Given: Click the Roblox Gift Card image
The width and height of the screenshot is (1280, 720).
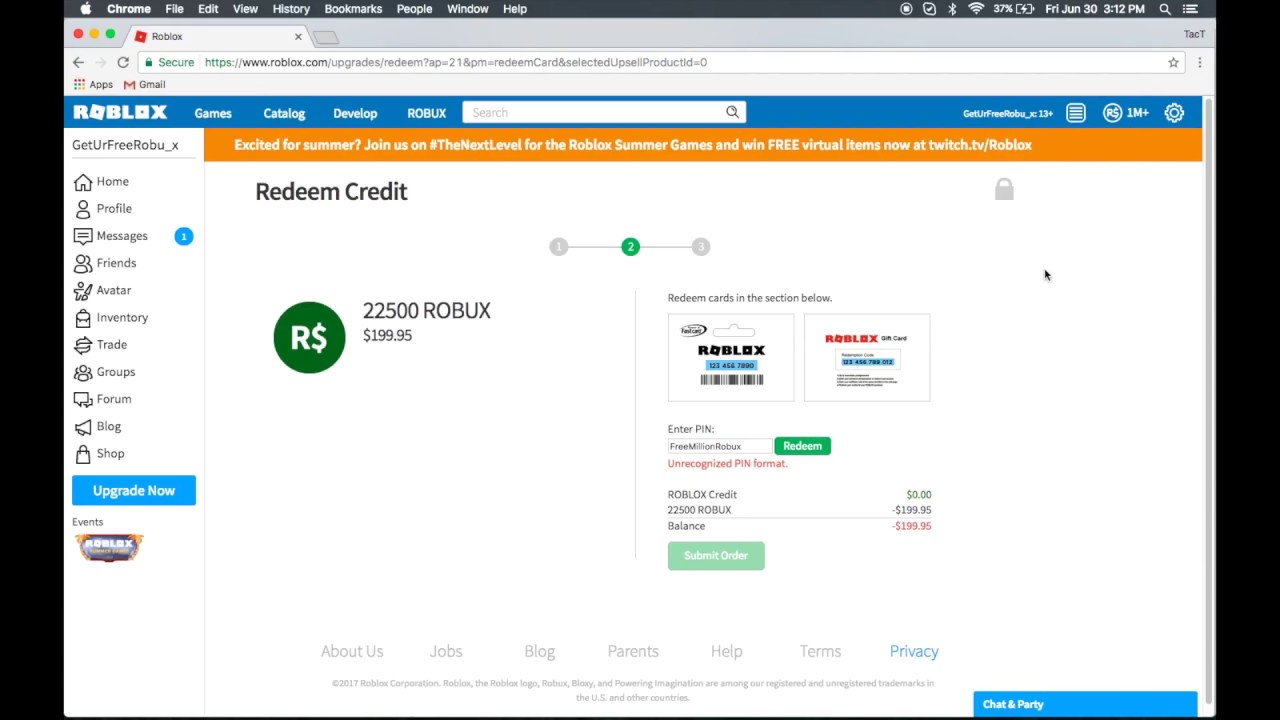Looking at the screenshot, I should (x=867, y=357).
